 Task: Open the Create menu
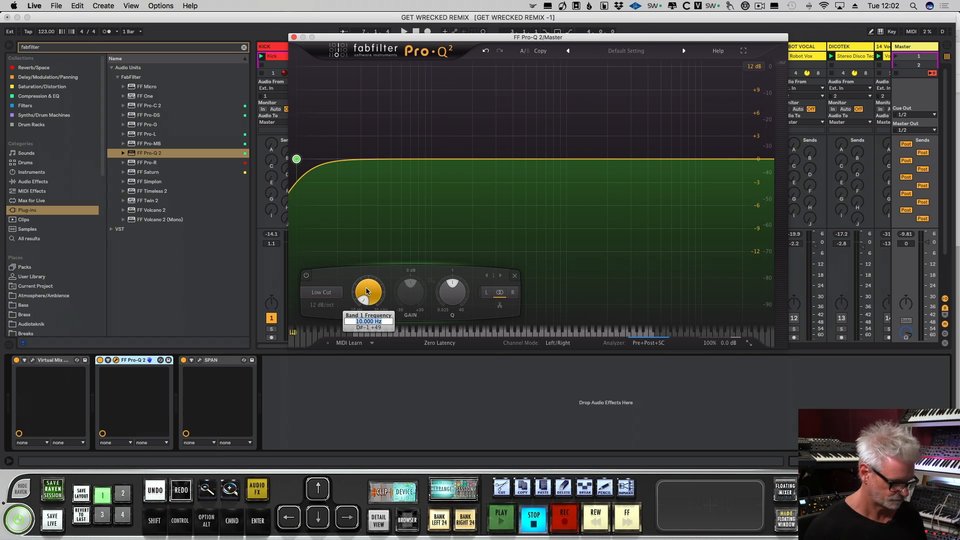tap(103, 6)
